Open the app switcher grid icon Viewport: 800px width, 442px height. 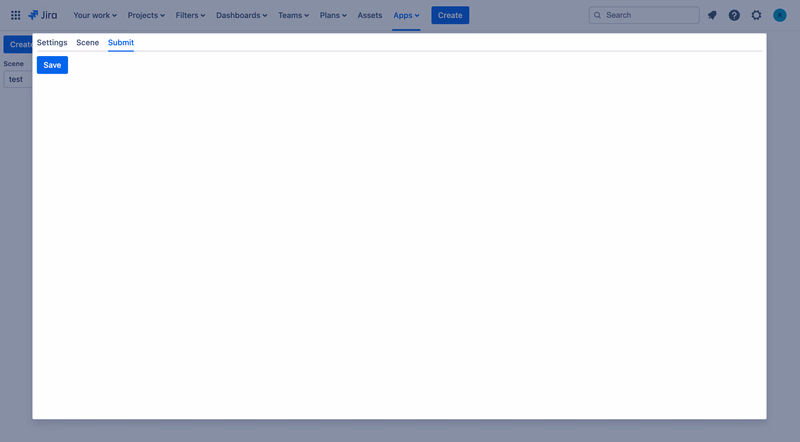coord(15,15)
